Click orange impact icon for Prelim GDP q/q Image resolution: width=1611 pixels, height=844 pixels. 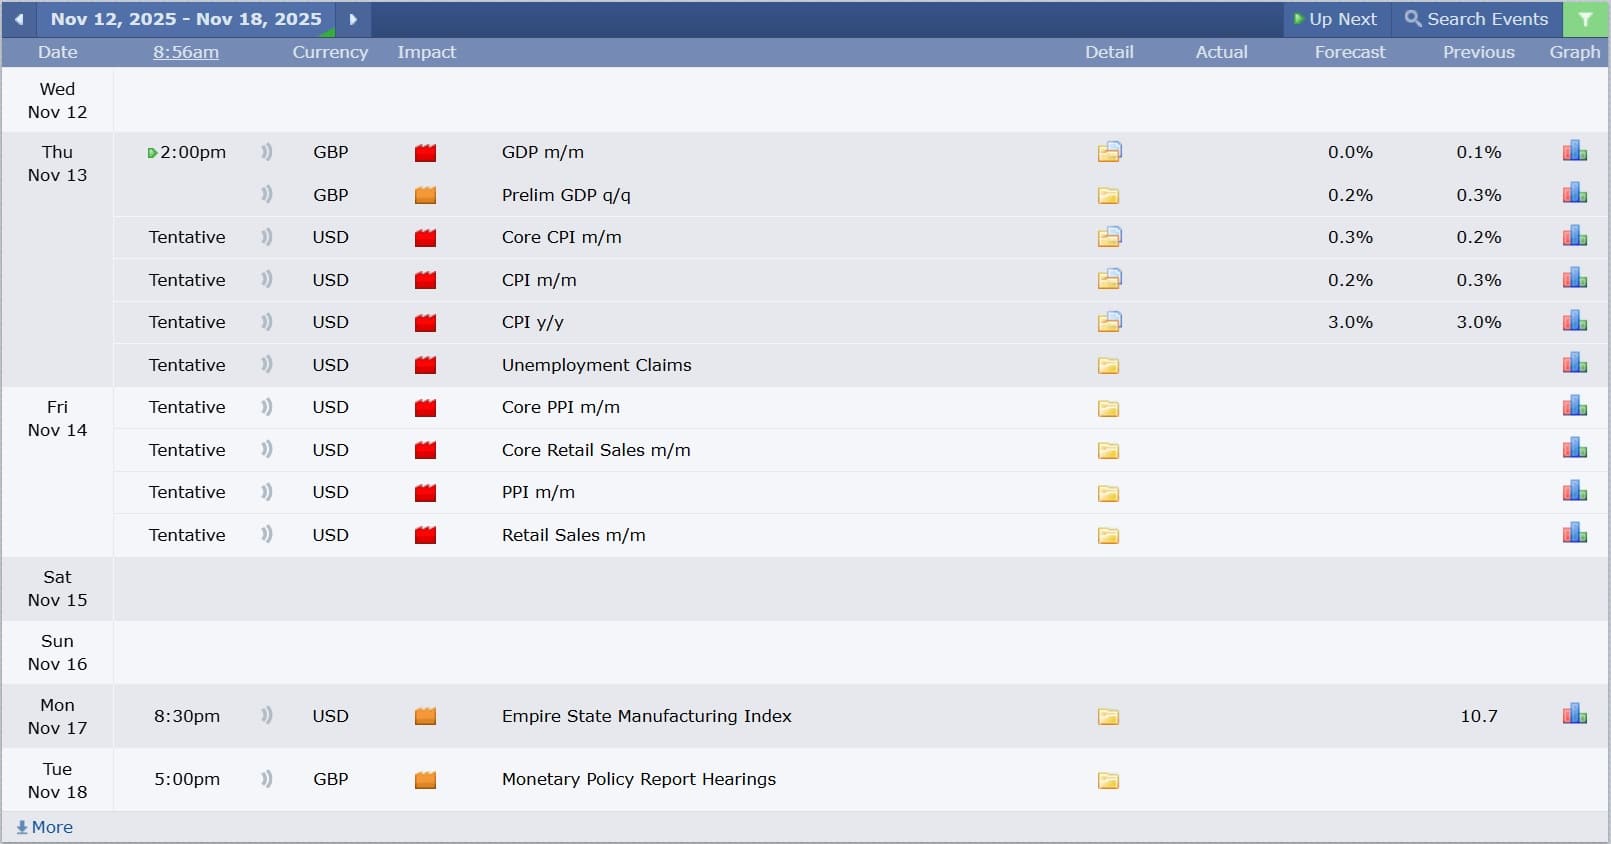click(425, 195)
